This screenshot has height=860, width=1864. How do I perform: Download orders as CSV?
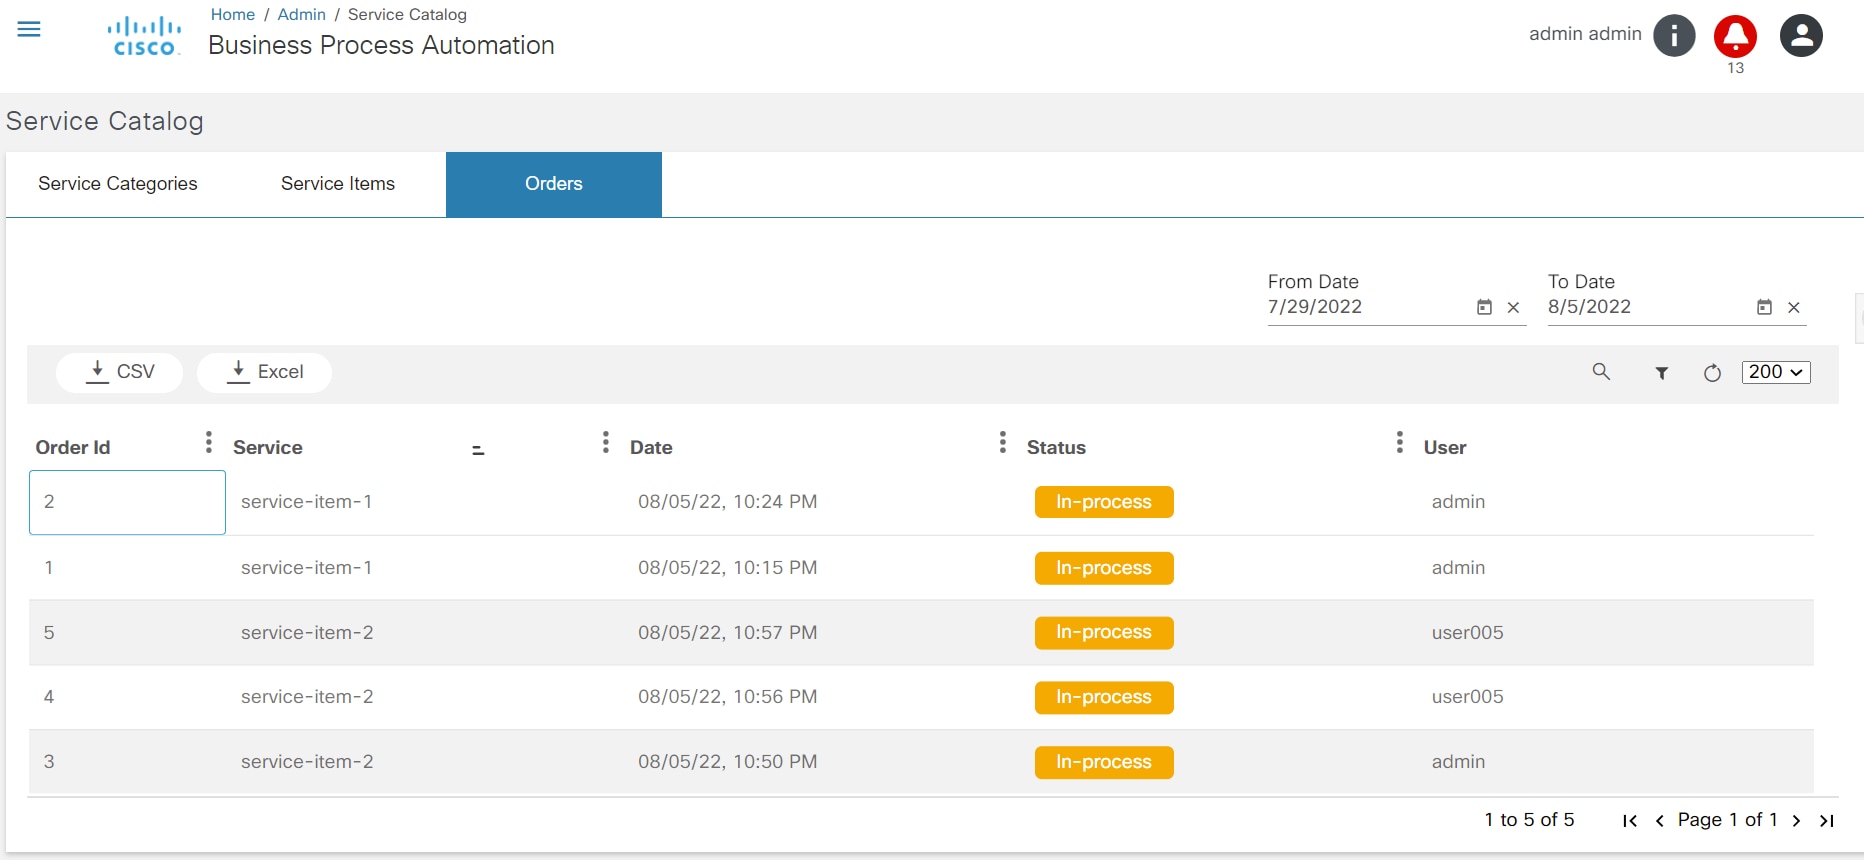pos(119,372)
